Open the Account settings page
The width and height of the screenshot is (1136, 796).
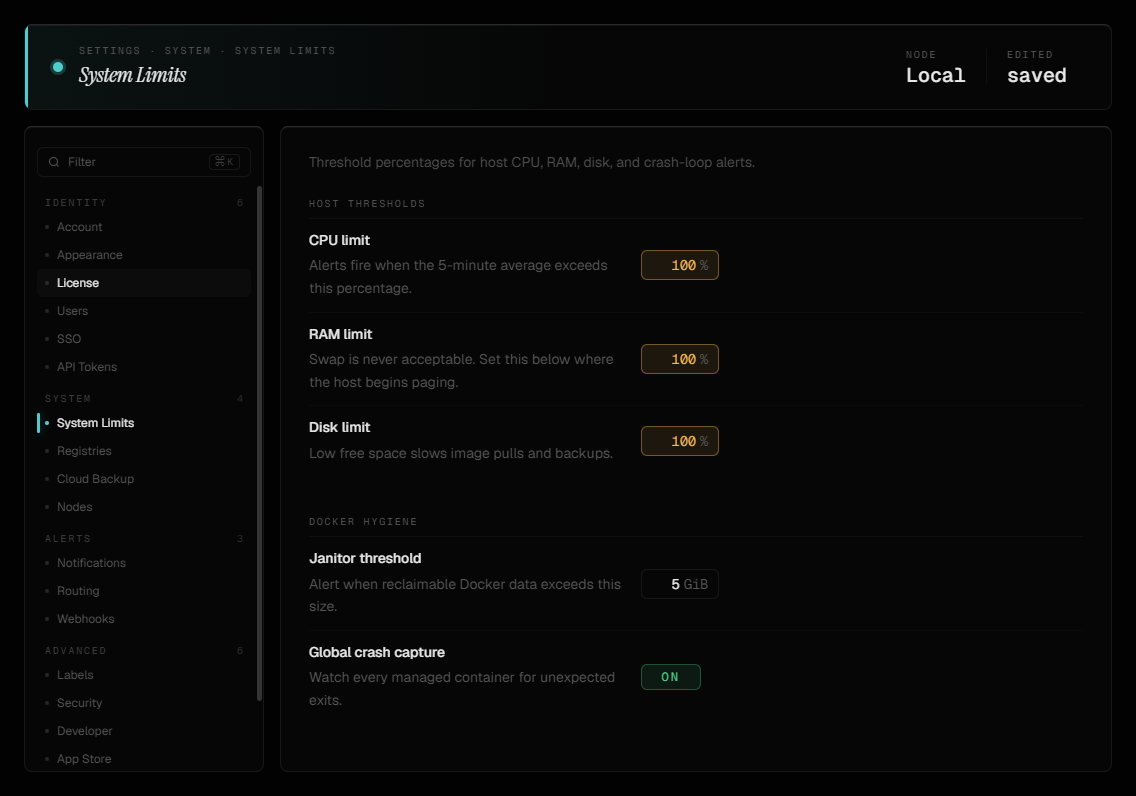(x=143, y=227)
